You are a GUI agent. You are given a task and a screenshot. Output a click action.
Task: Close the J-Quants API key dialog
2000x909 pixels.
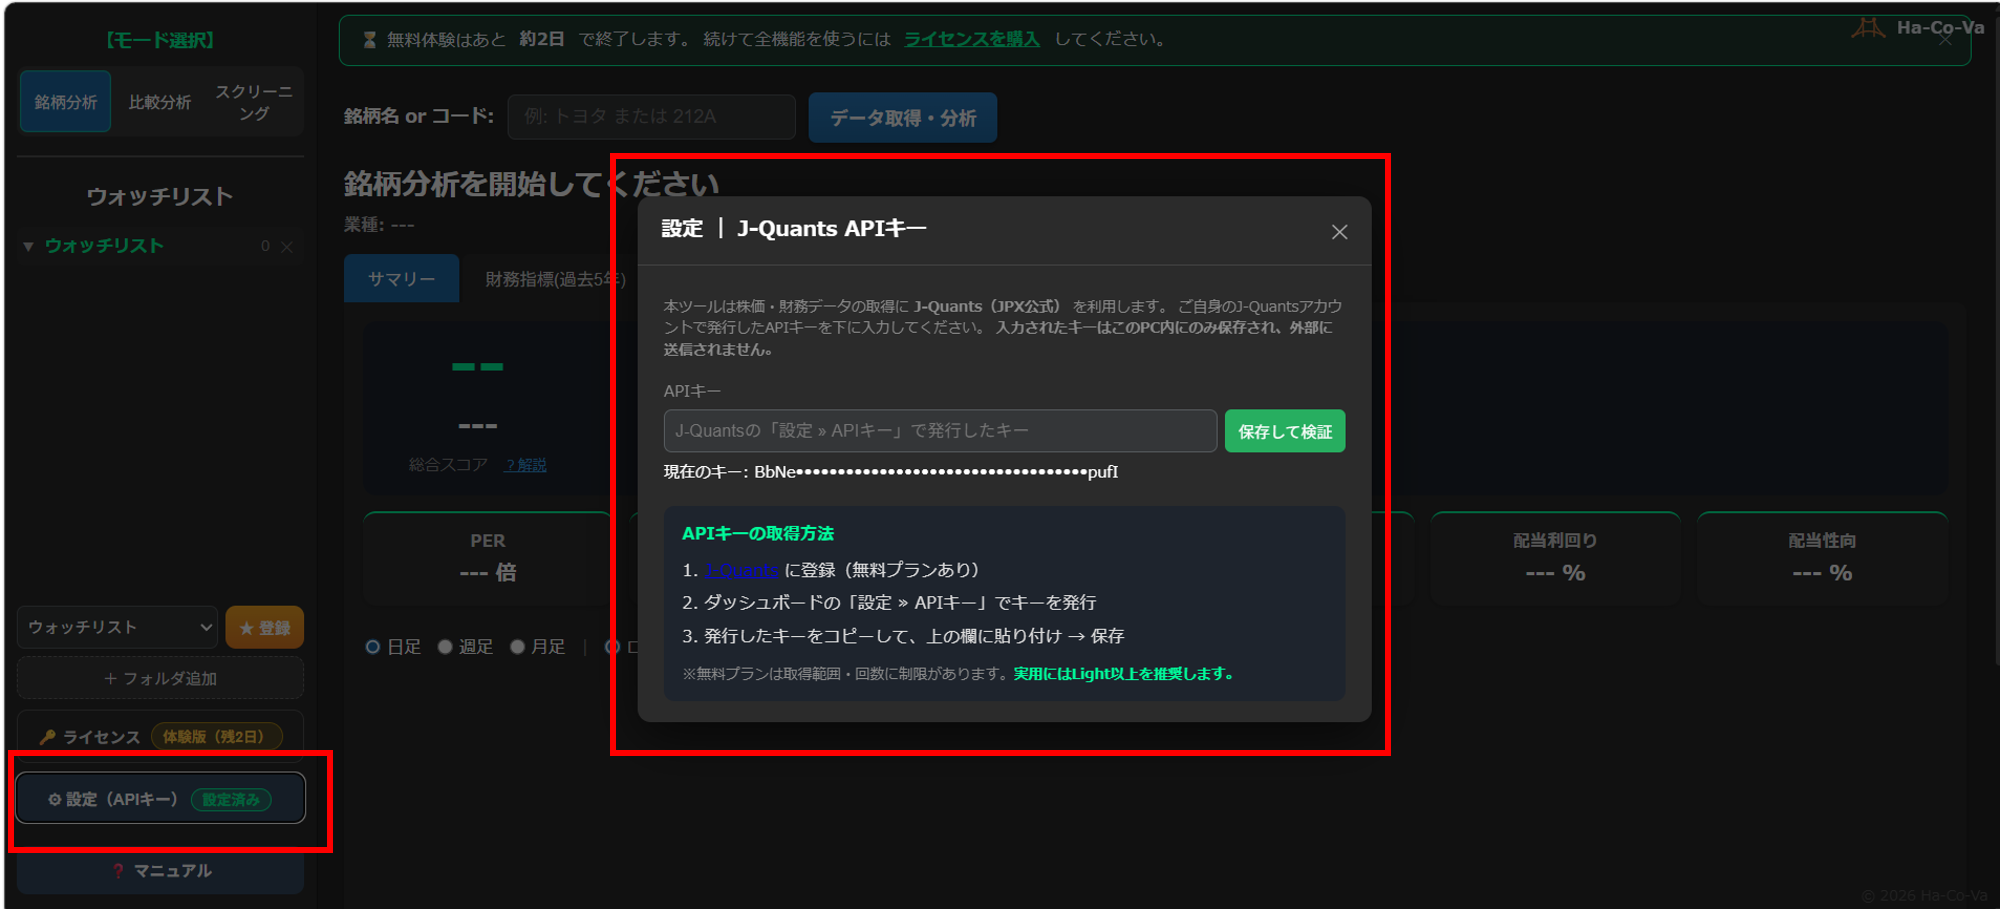pos(1339,232)
